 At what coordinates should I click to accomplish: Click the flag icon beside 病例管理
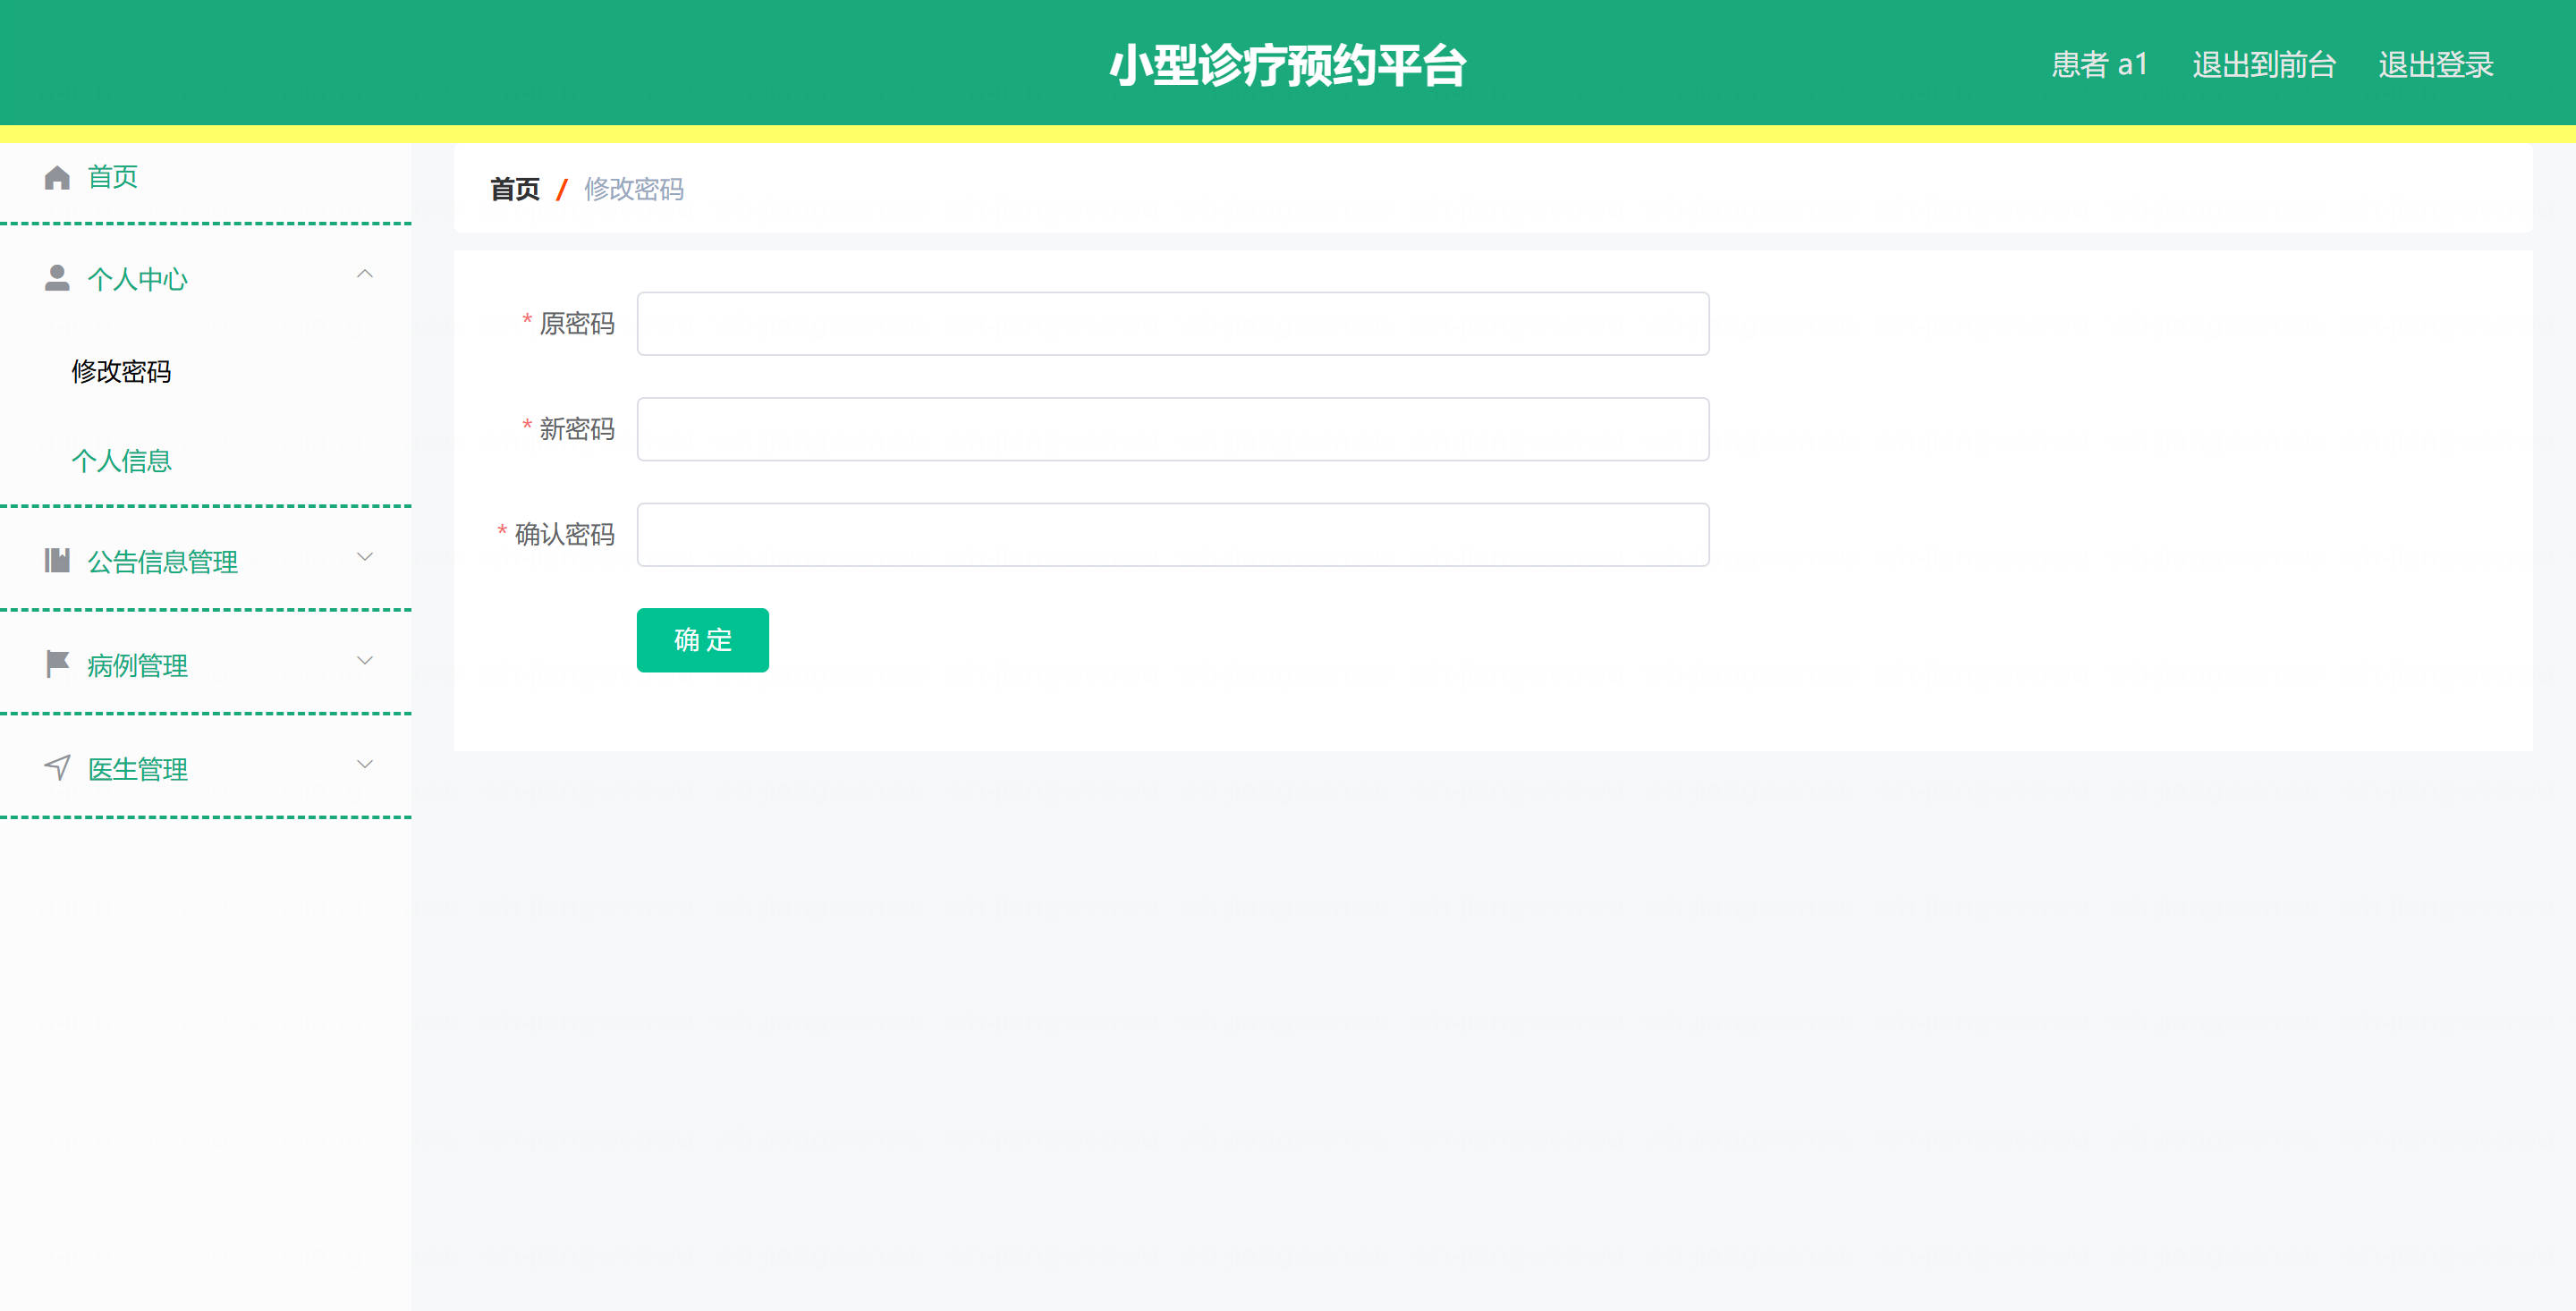(57, 664)
